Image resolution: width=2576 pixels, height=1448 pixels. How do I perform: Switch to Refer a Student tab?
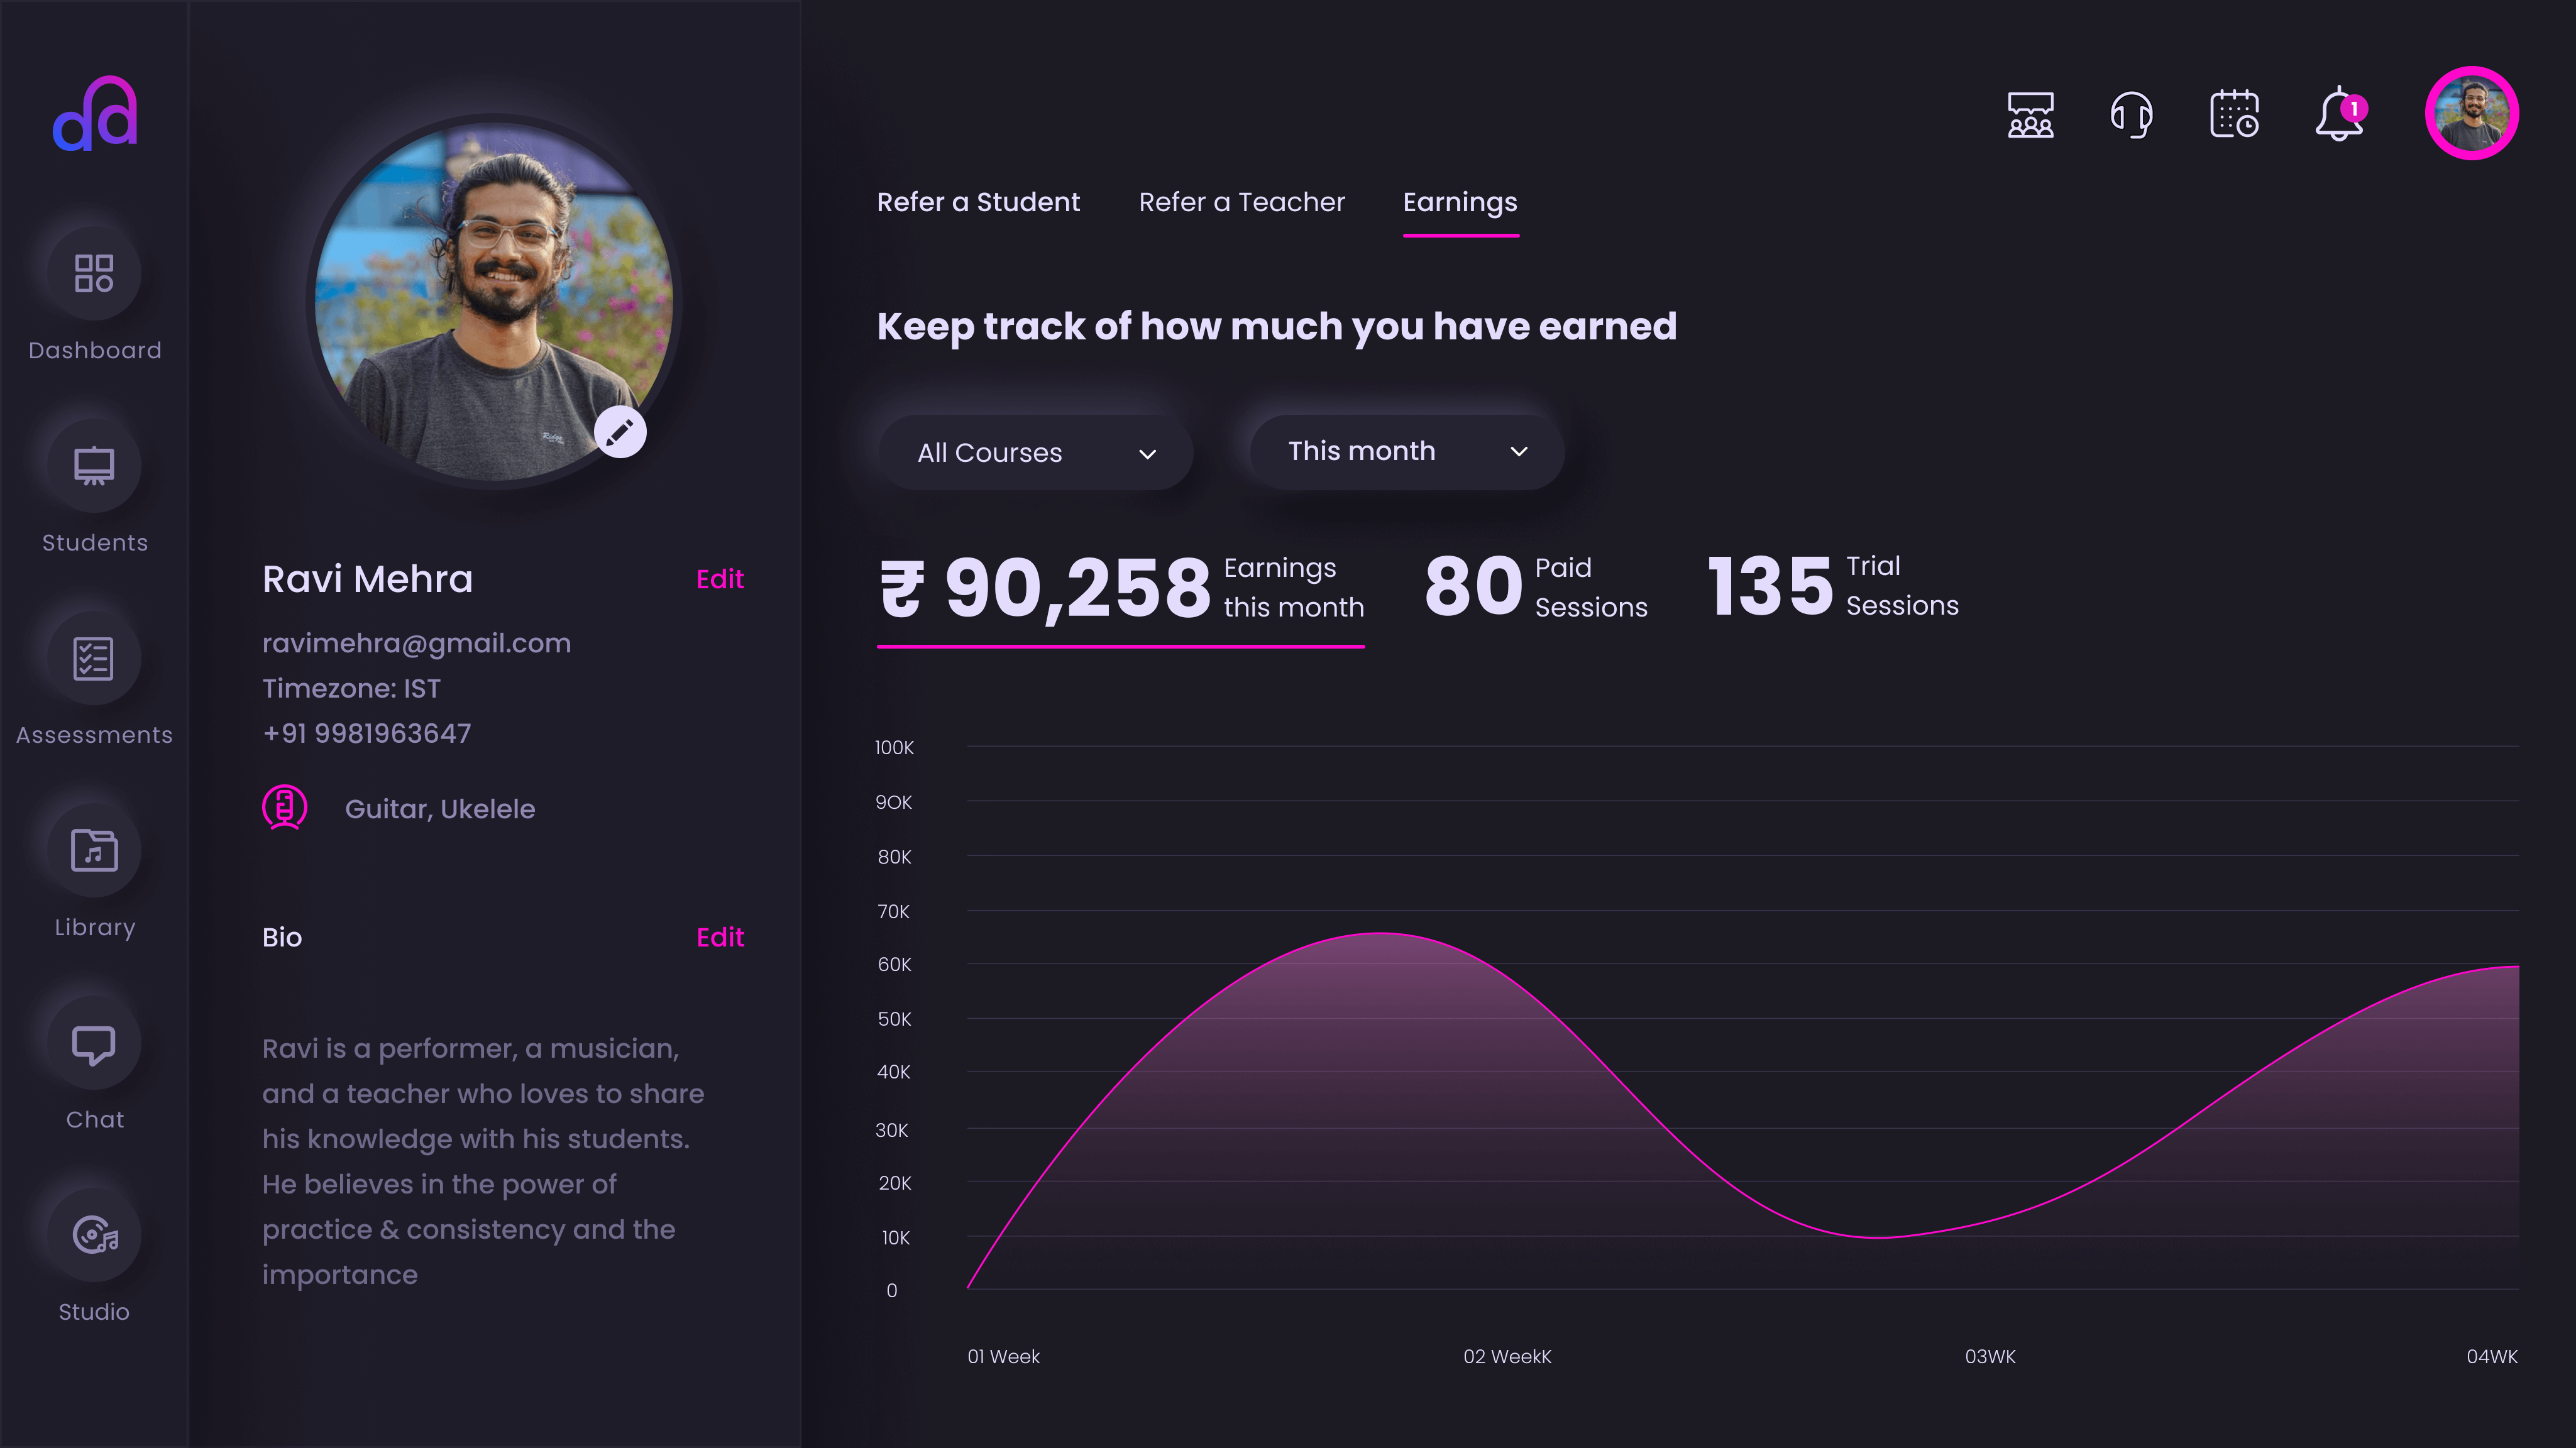(978, 202)
